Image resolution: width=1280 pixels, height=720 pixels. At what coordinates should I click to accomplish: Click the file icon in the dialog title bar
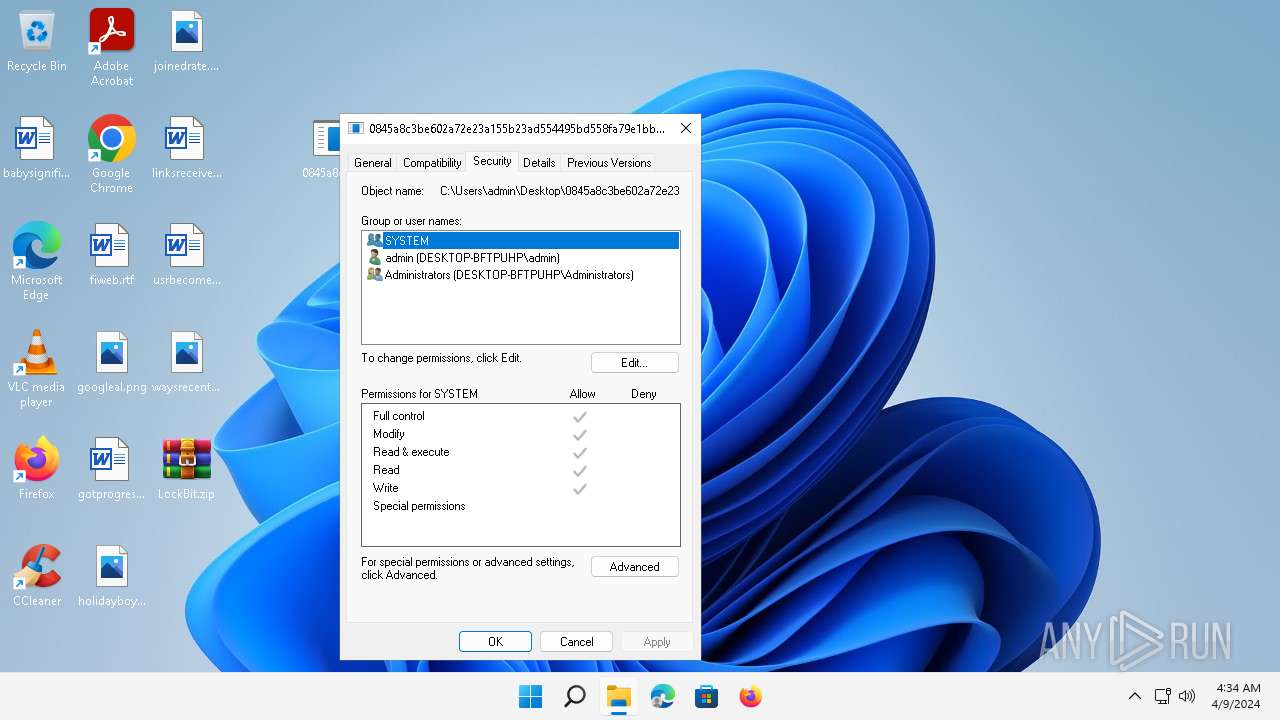click(x=356, y=128)
